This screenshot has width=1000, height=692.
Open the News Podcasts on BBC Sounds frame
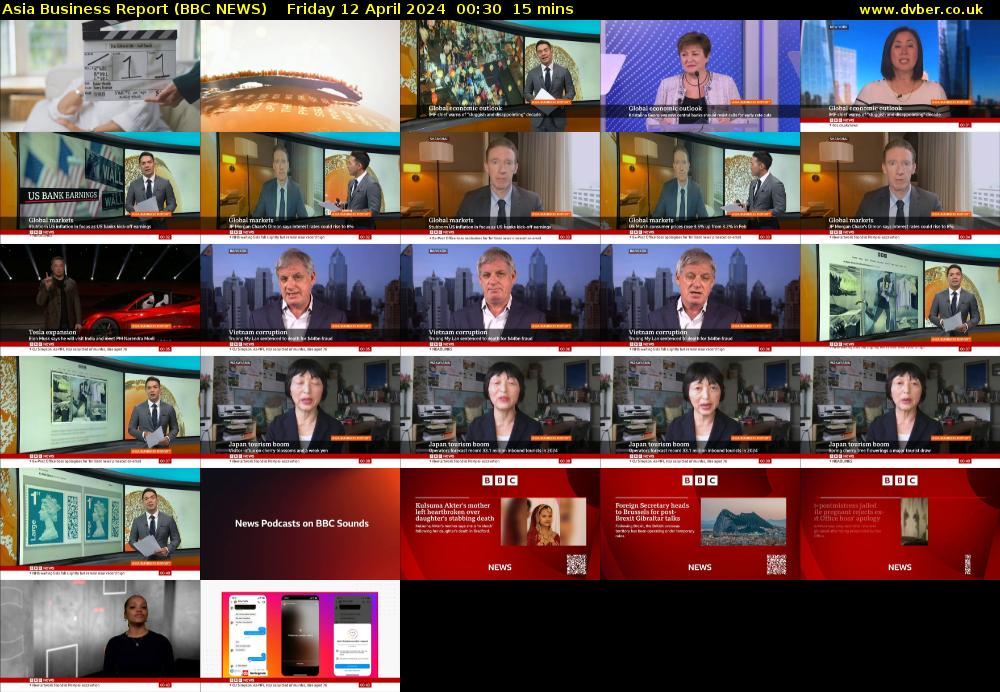point(300,524)
